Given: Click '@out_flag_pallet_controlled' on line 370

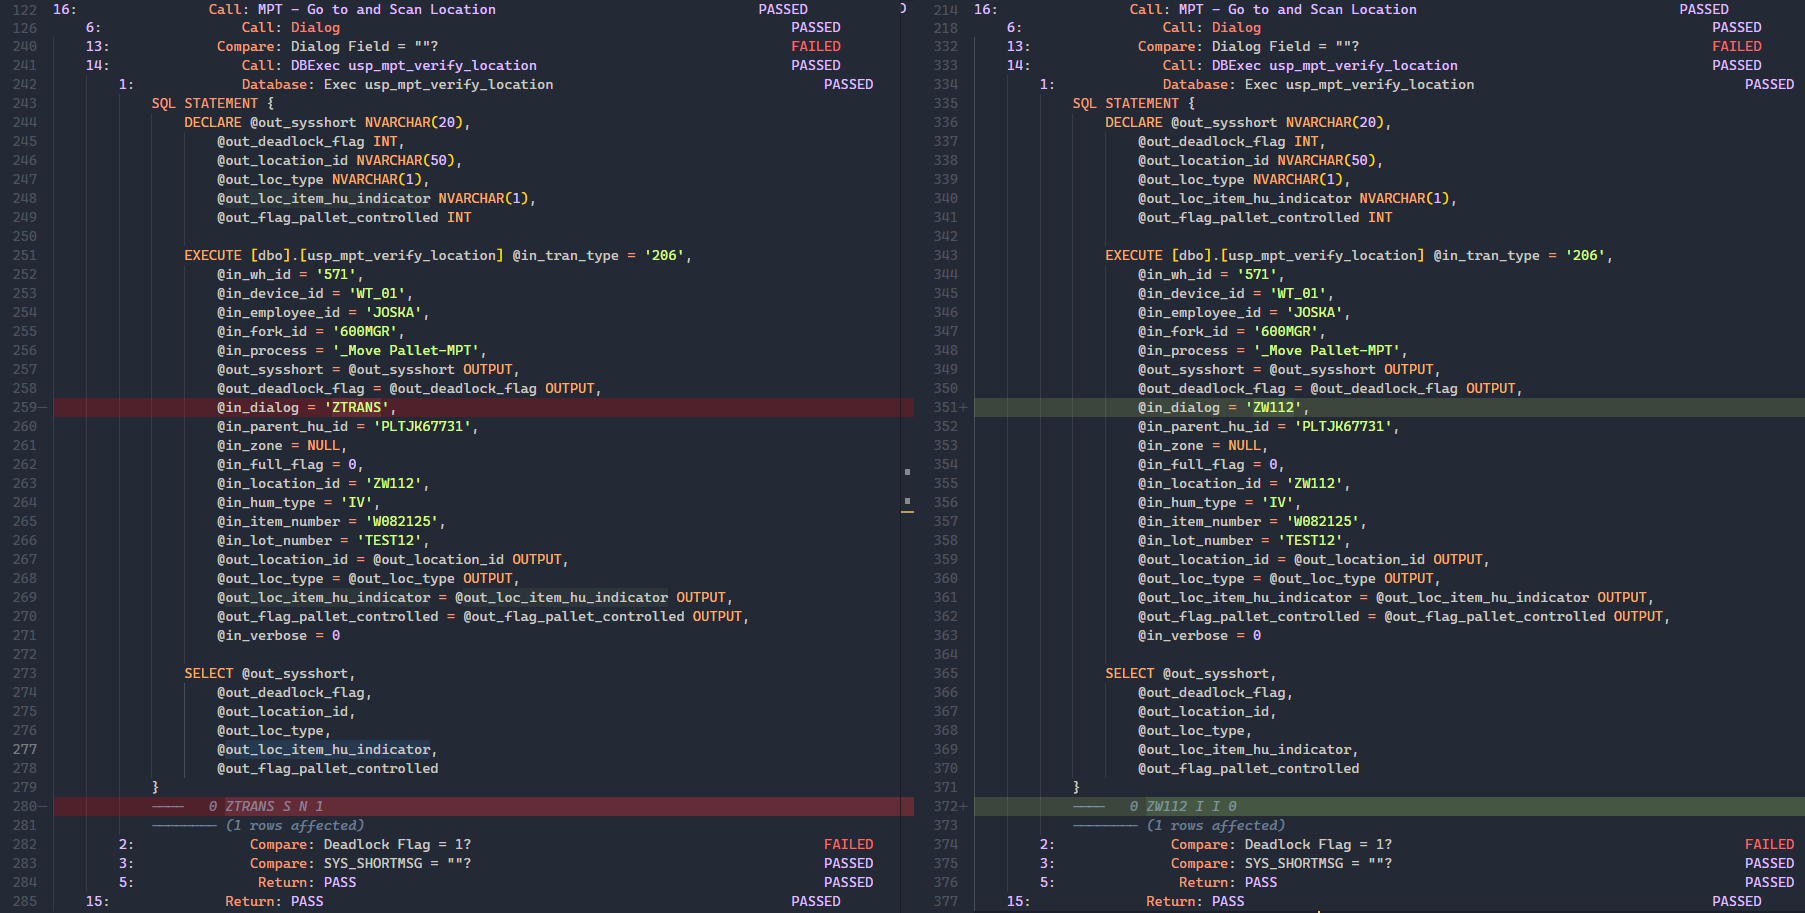Looking at the screenshot, I should pyautogui.click(x=1249, y=768).
